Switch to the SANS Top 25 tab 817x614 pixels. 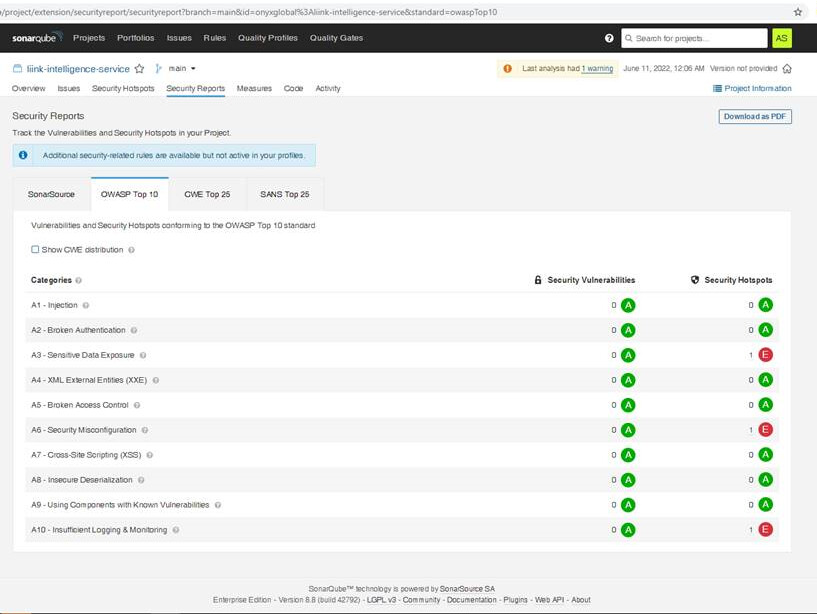pos(284,194)
